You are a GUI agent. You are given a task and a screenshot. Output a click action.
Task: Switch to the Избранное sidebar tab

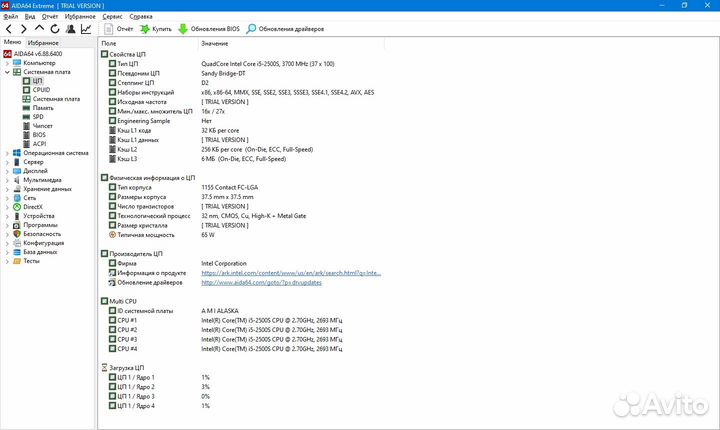43,43
